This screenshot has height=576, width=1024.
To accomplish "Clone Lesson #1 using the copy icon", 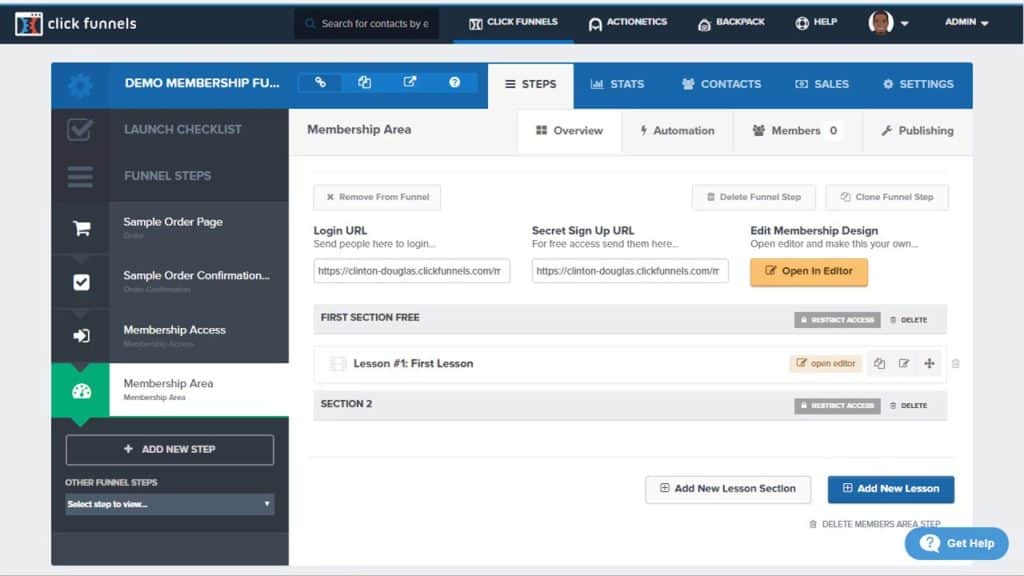I will [x=880, y=363].
